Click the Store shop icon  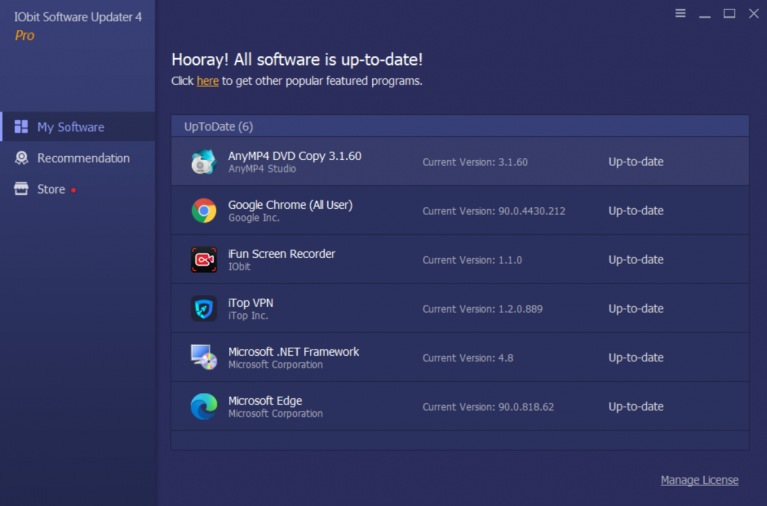21,189
